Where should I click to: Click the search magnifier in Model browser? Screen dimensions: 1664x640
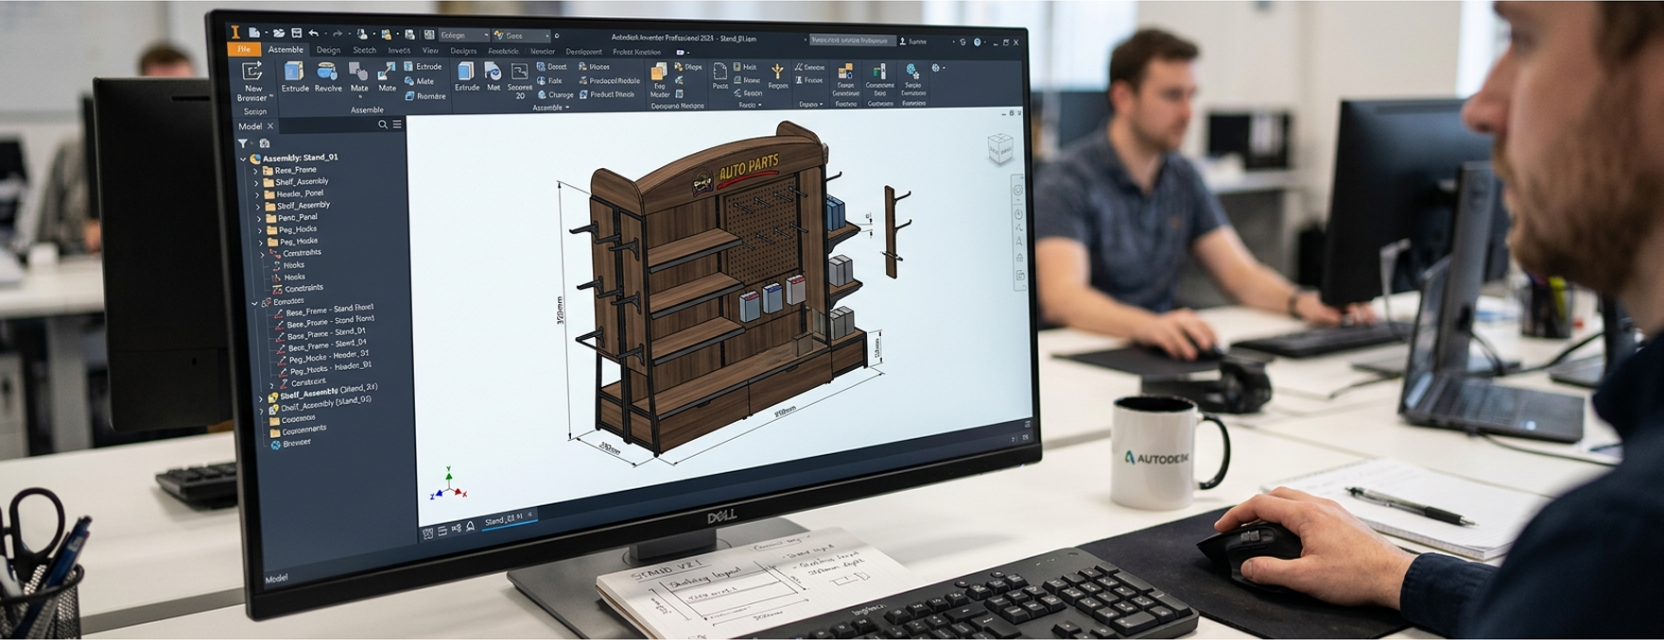382,125
